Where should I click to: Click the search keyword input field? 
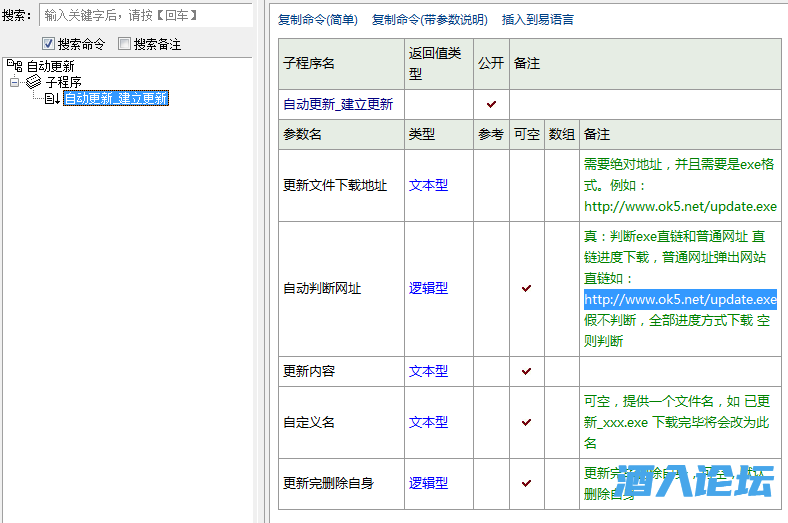click(145, 15)
